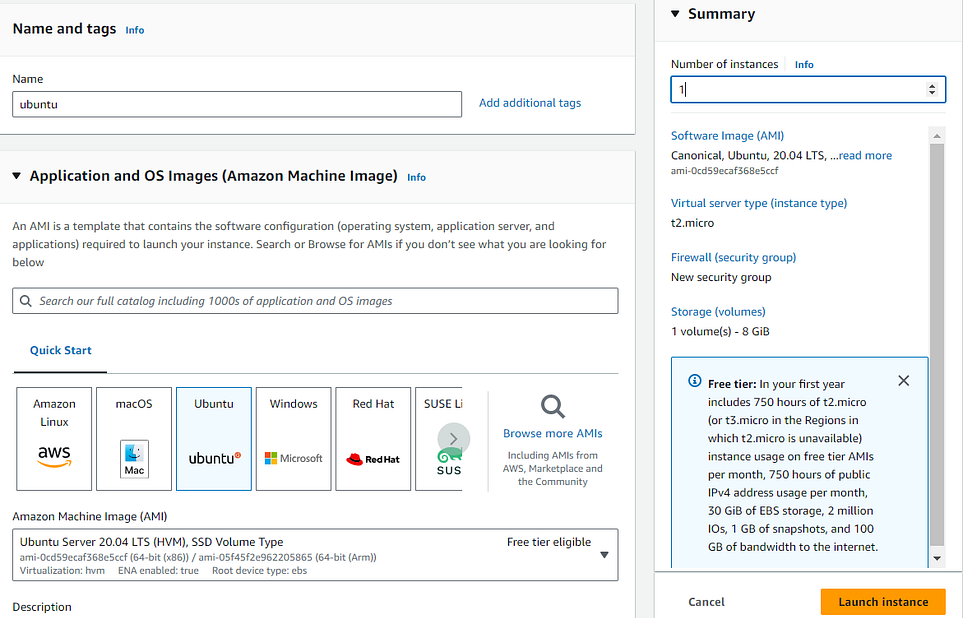Edit the instance Name field

click(x=237, y=104)
